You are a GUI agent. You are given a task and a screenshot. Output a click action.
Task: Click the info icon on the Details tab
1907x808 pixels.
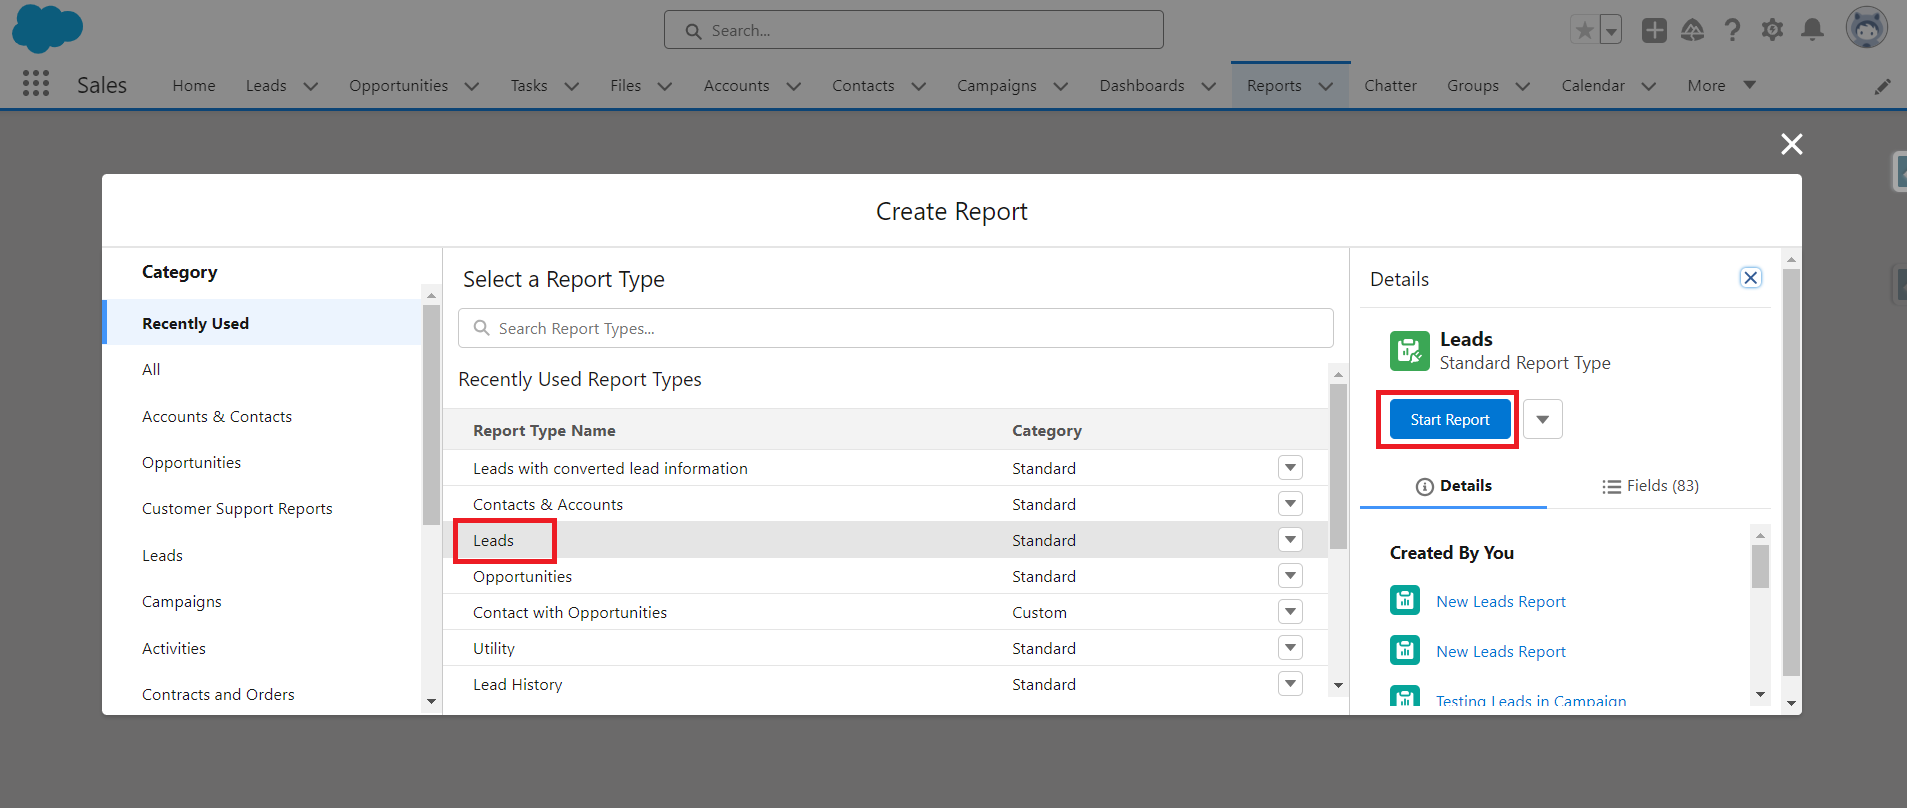[x=1425, y=486]
